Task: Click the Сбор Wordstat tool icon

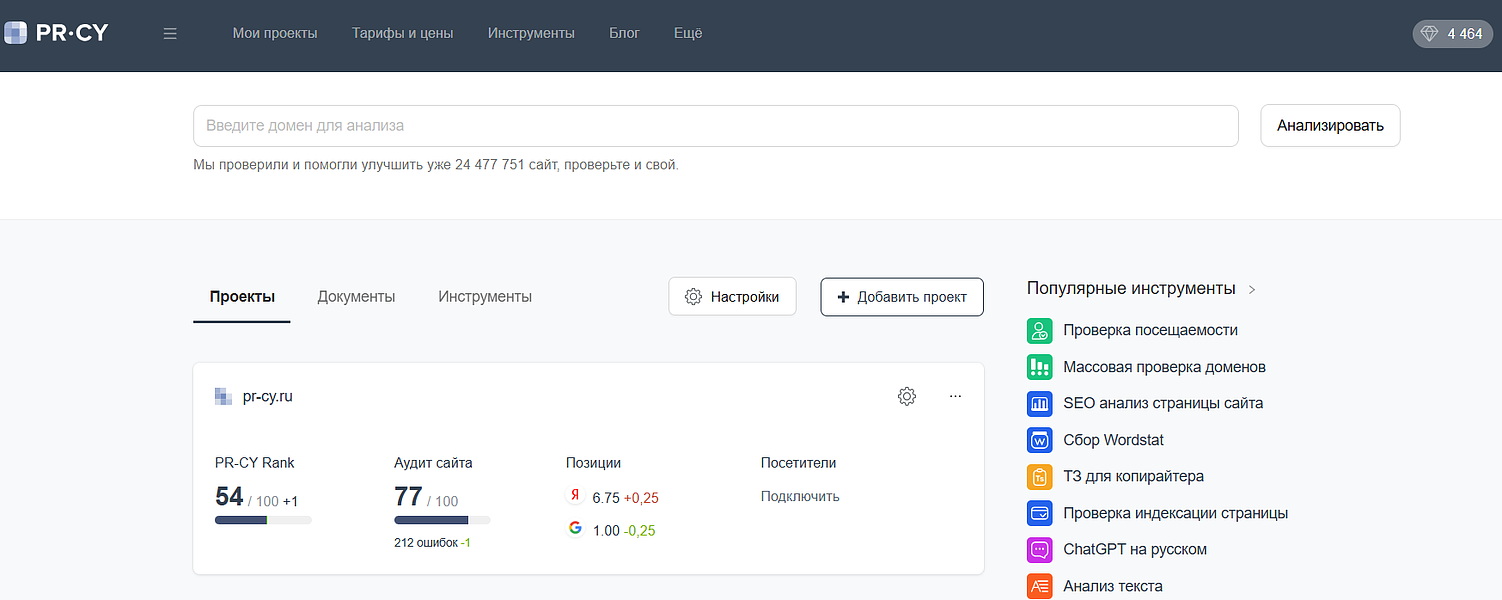Action: [1040, 440]
